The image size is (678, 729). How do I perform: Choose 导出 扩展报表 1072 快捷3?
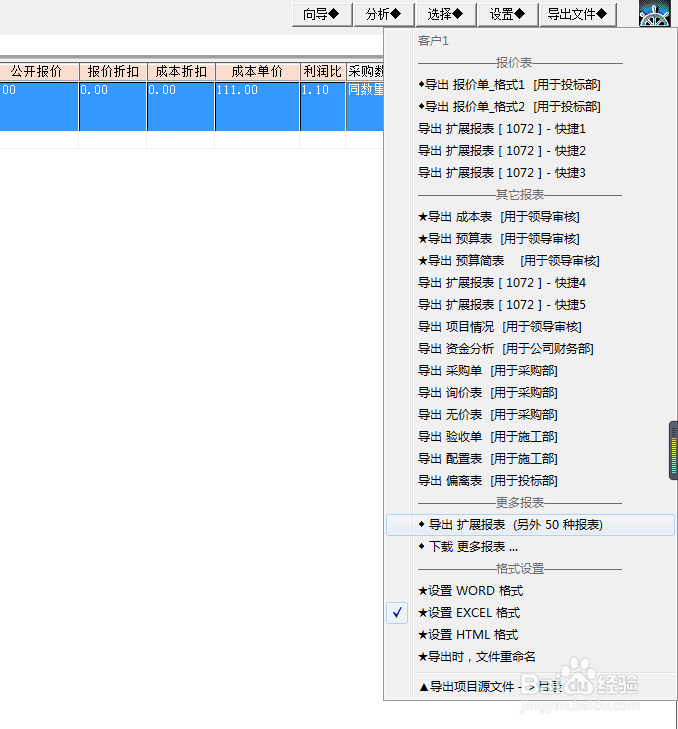(x=530, y=173)
